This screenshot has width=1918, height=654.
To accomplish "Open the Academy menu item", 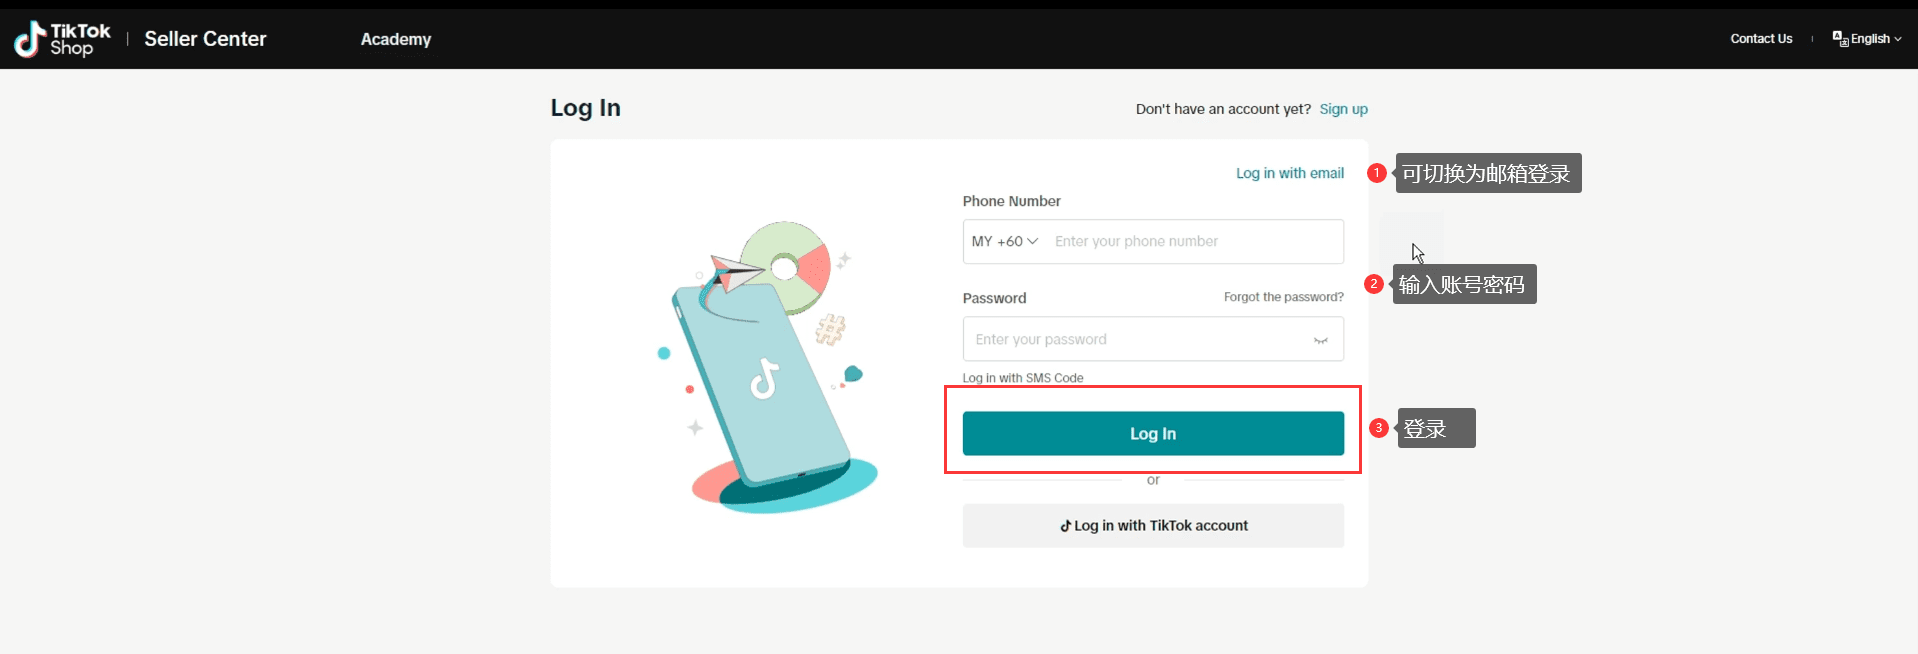I will click(x=396, y=39).
